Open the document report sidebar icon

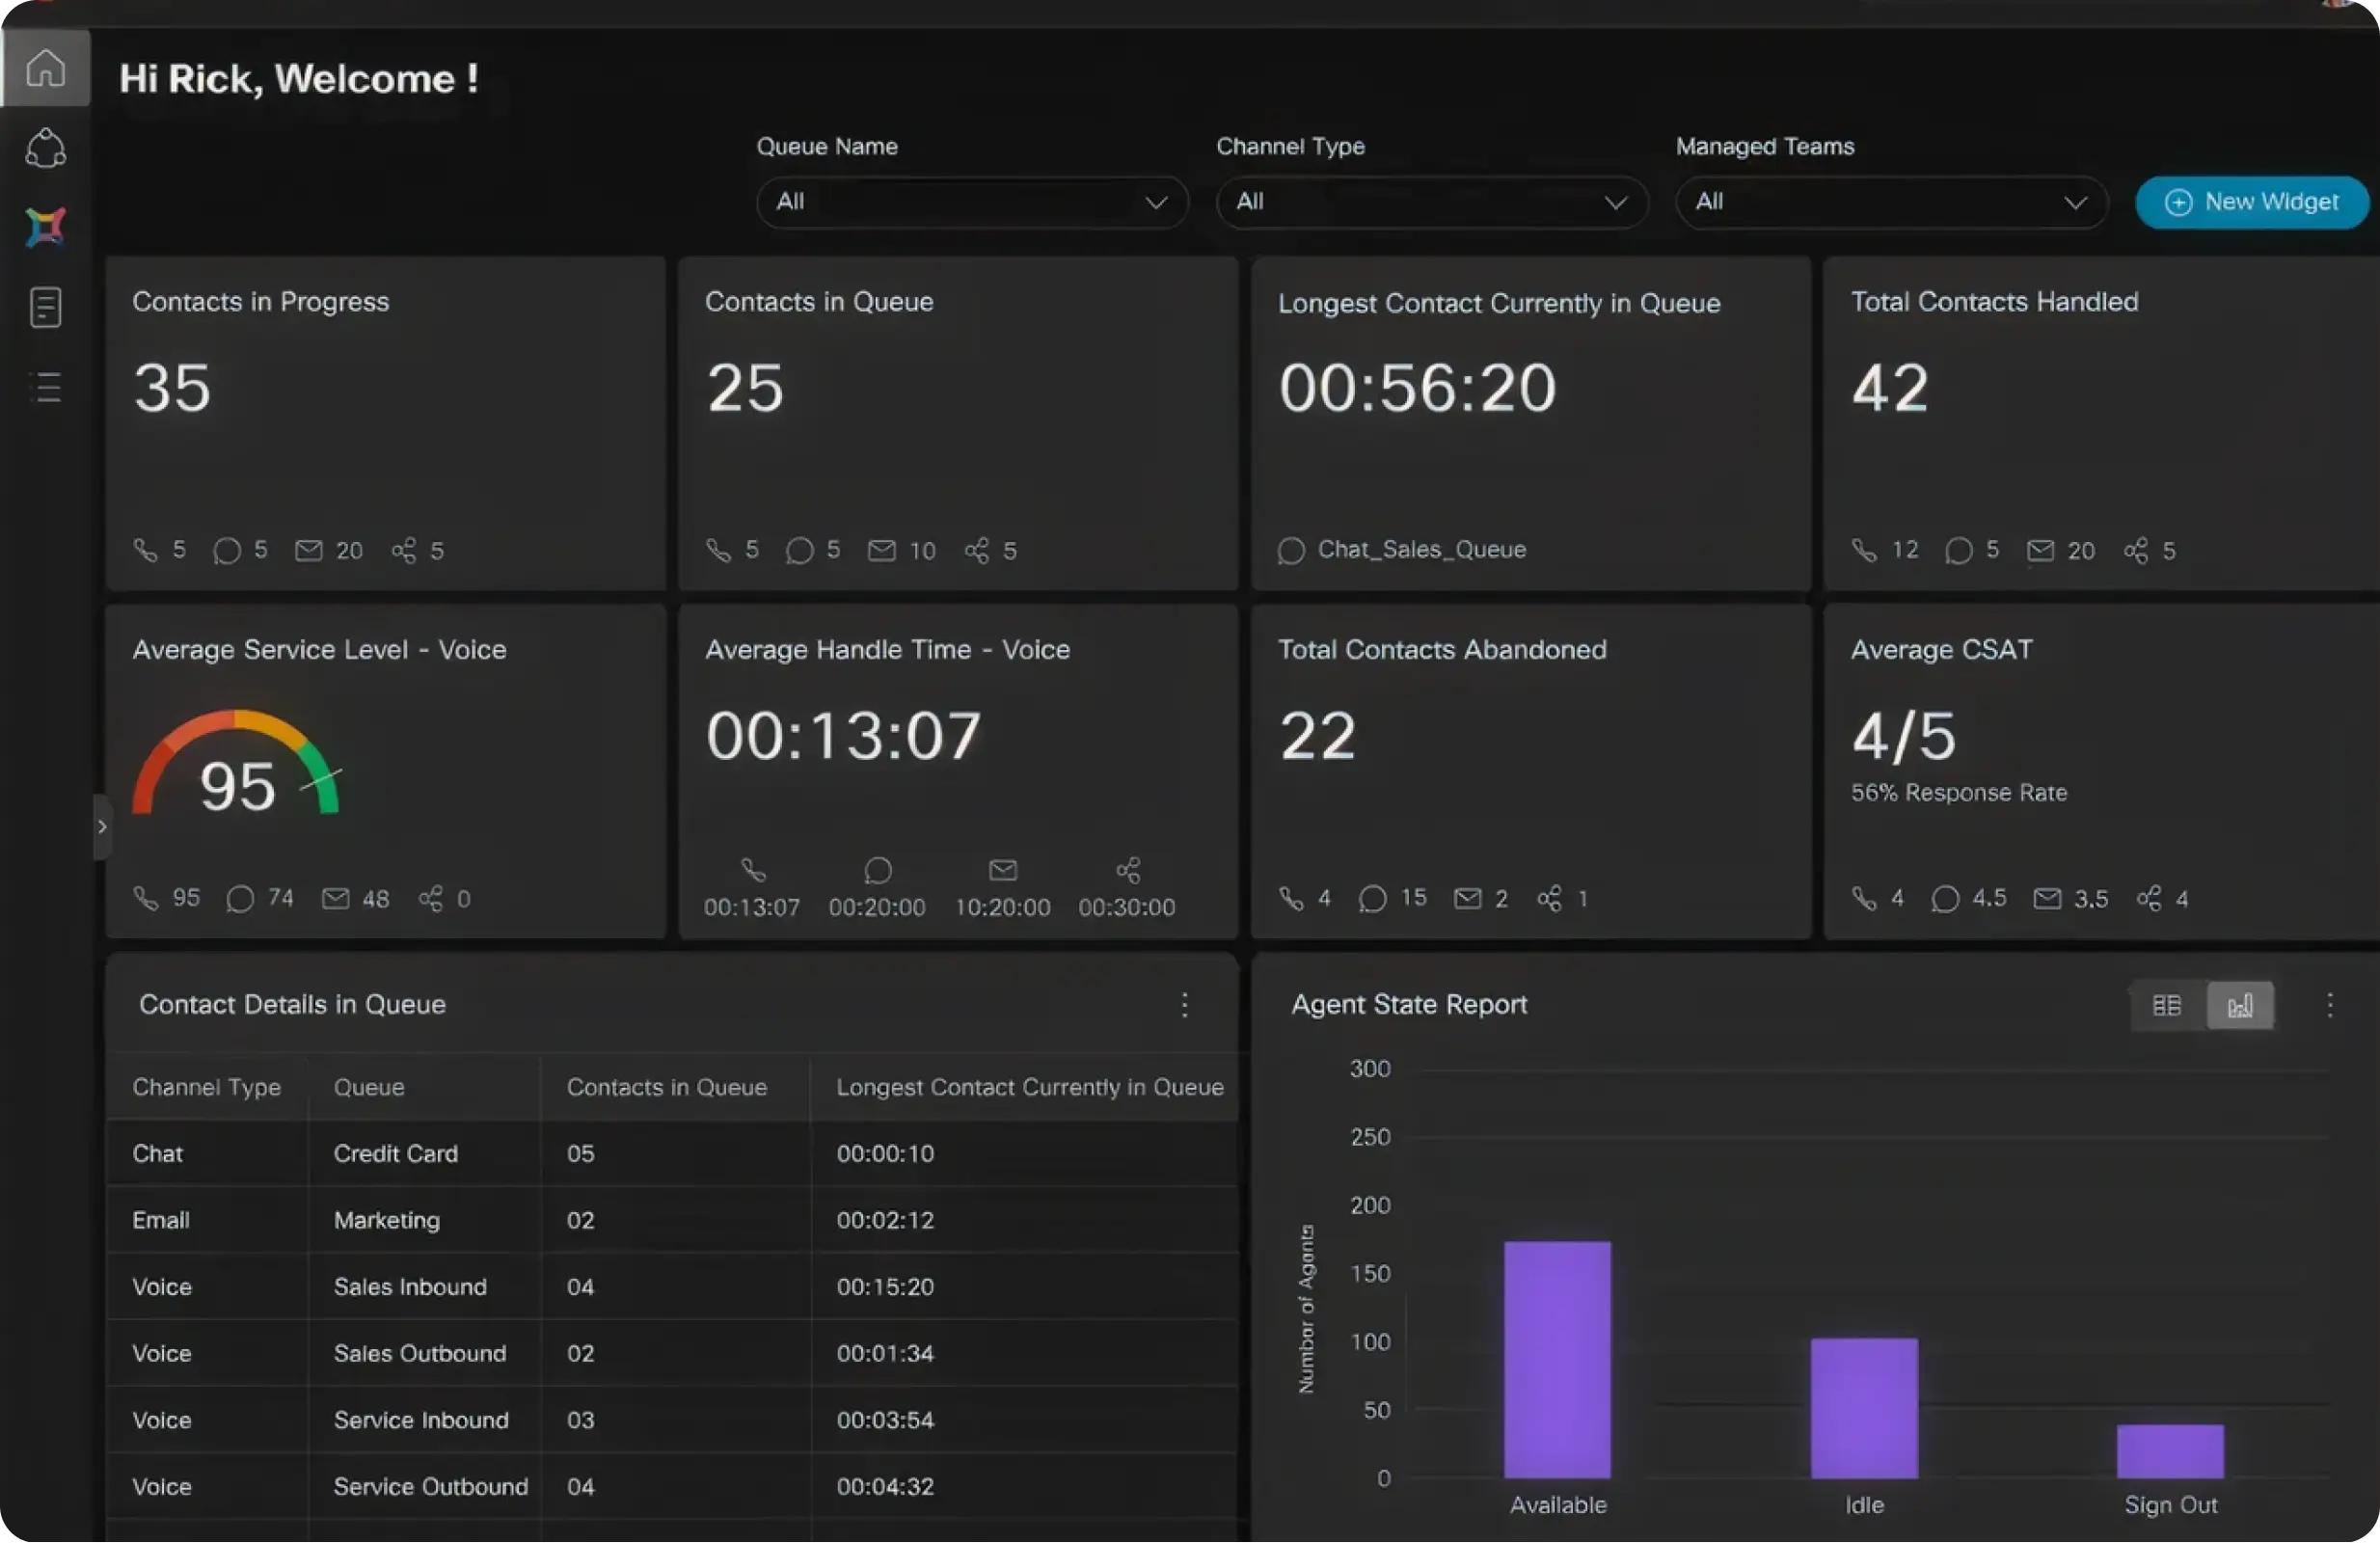(x=46, y=307)
